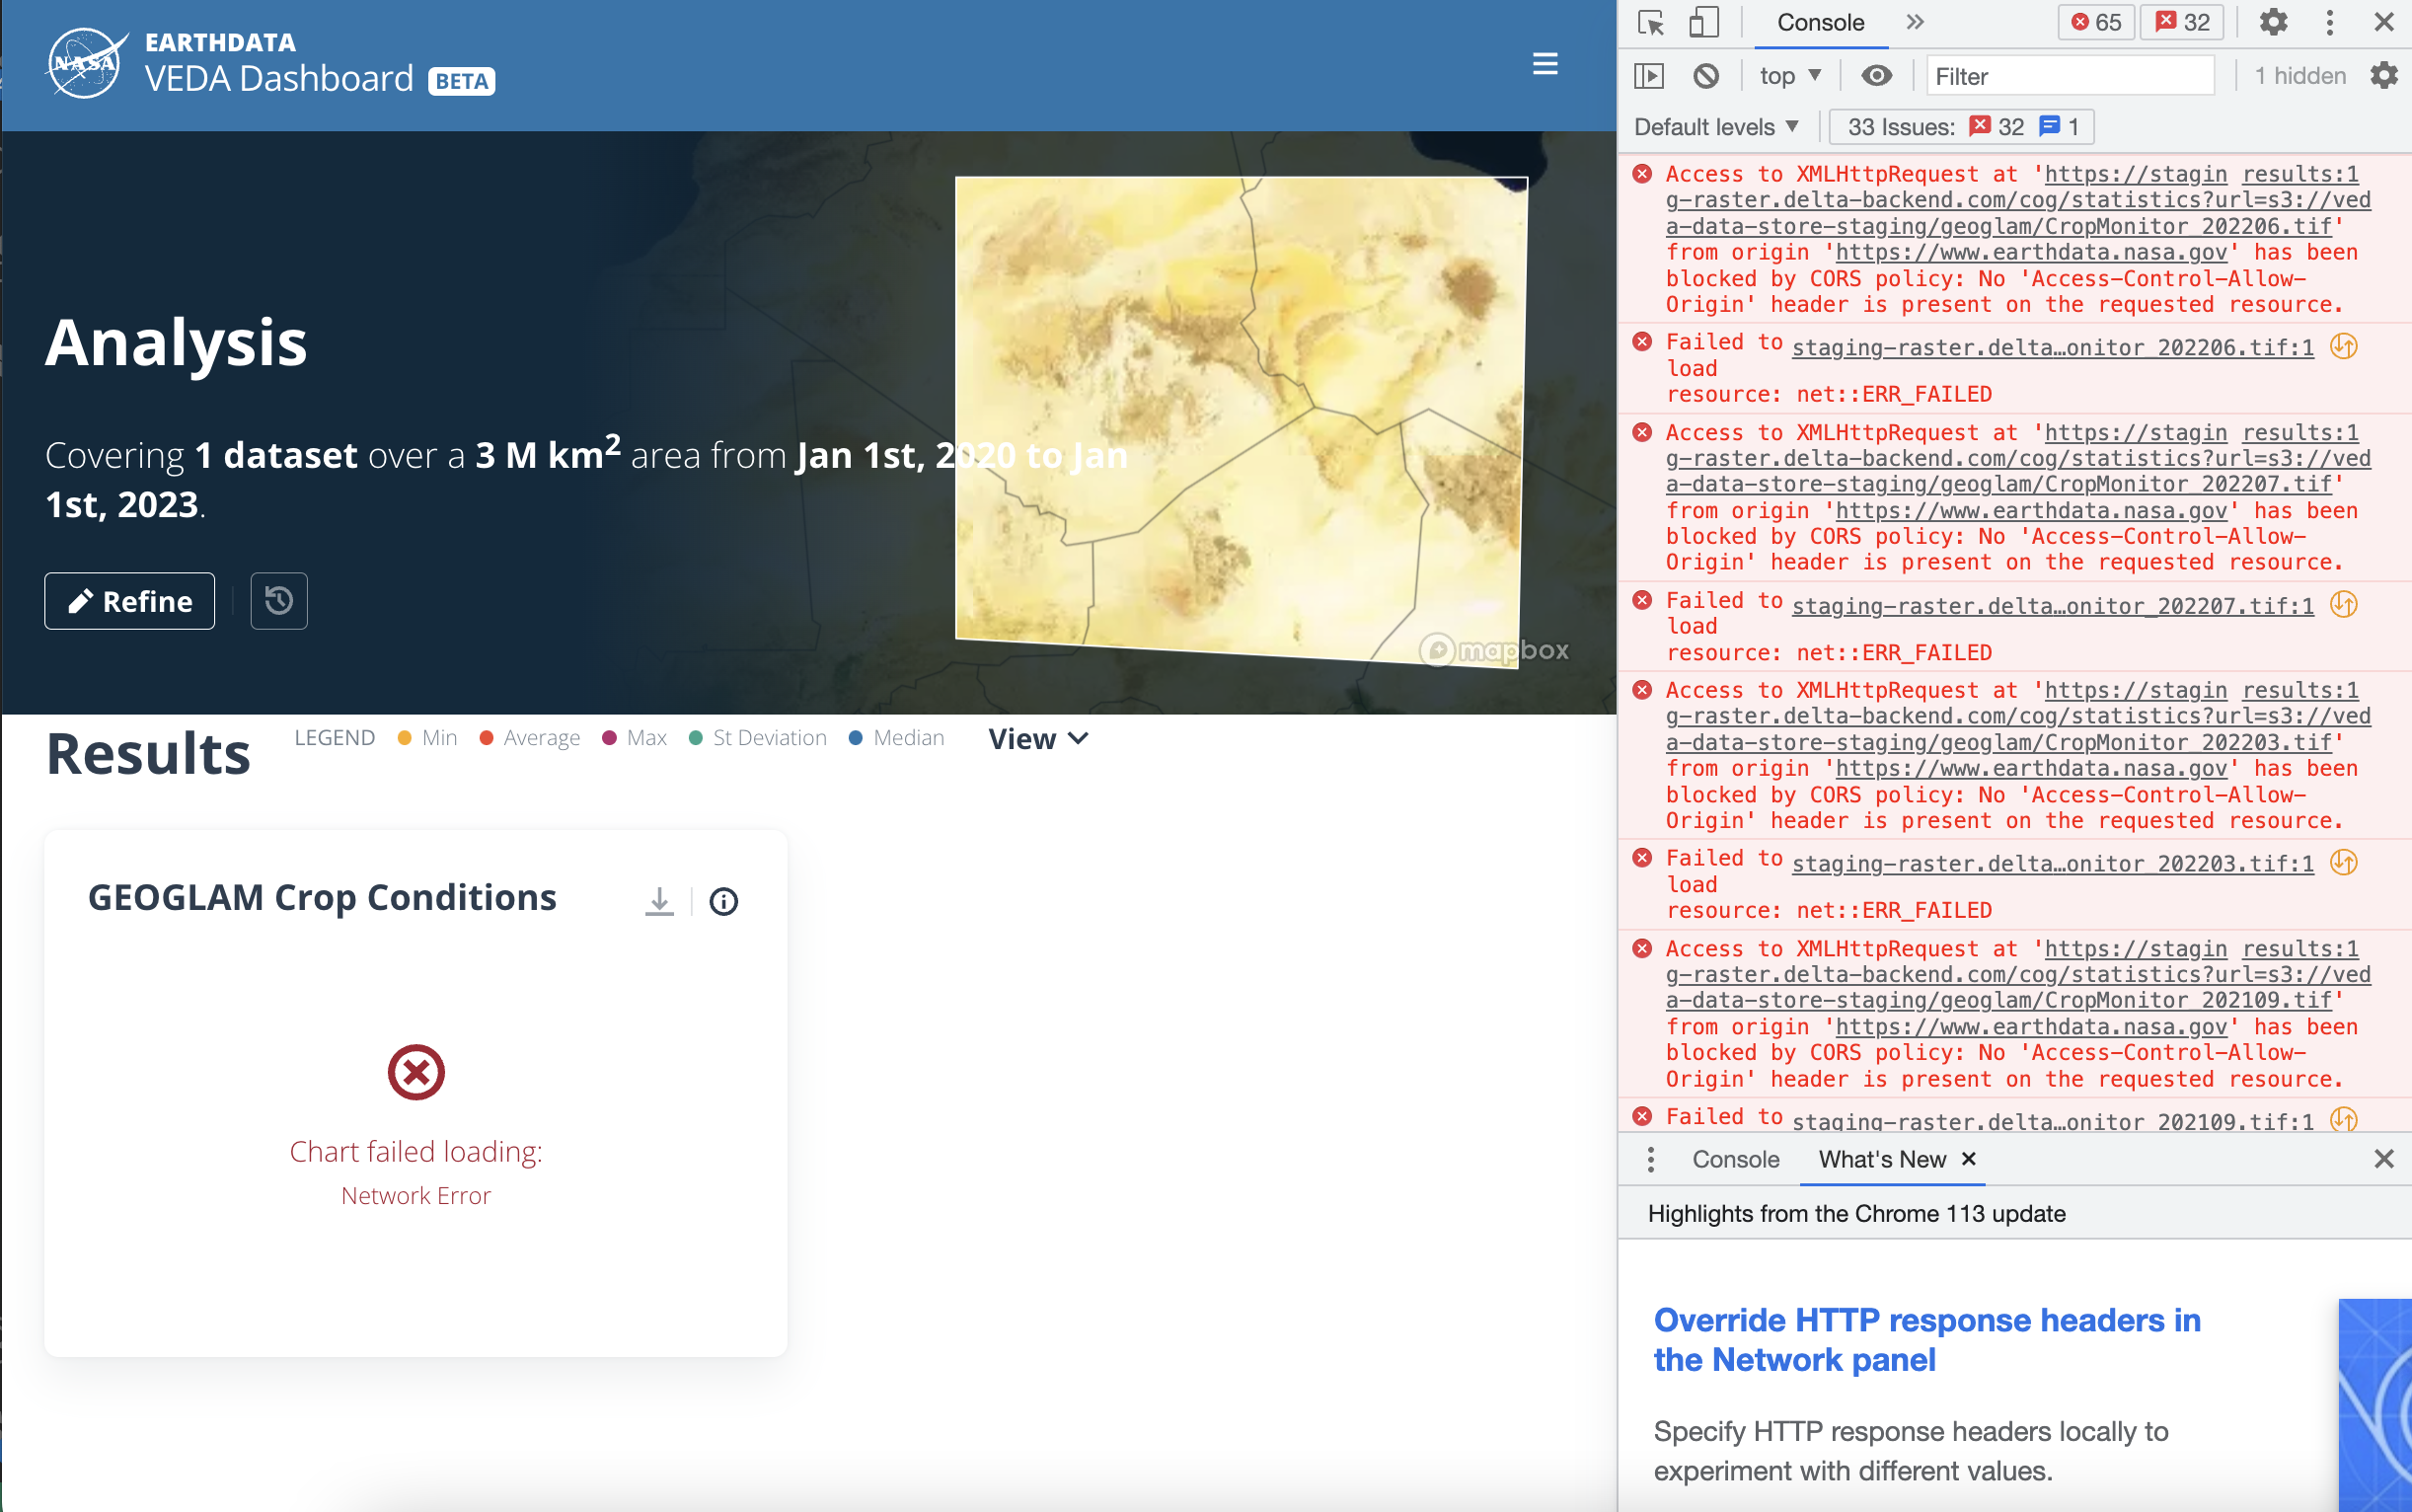
Task: Click the eye icon to create live expression
Action: (1877, 75)
